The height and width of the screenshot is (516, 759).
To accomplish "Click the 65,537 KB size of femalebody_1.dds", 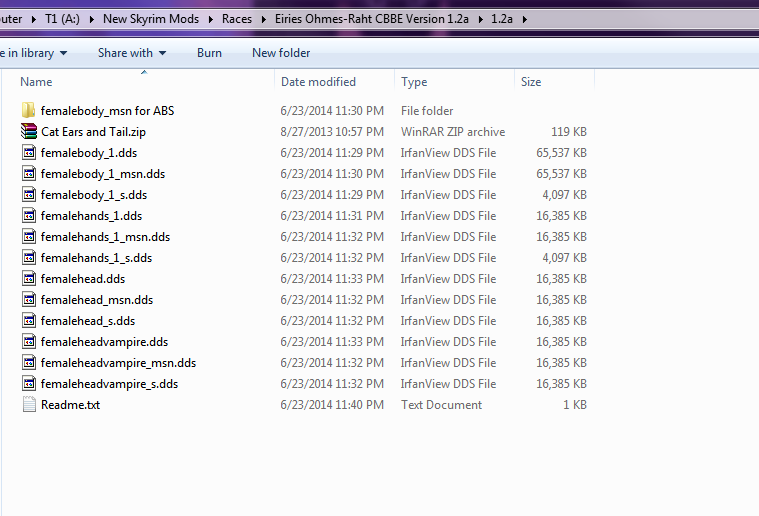I will tap(561, 153).
